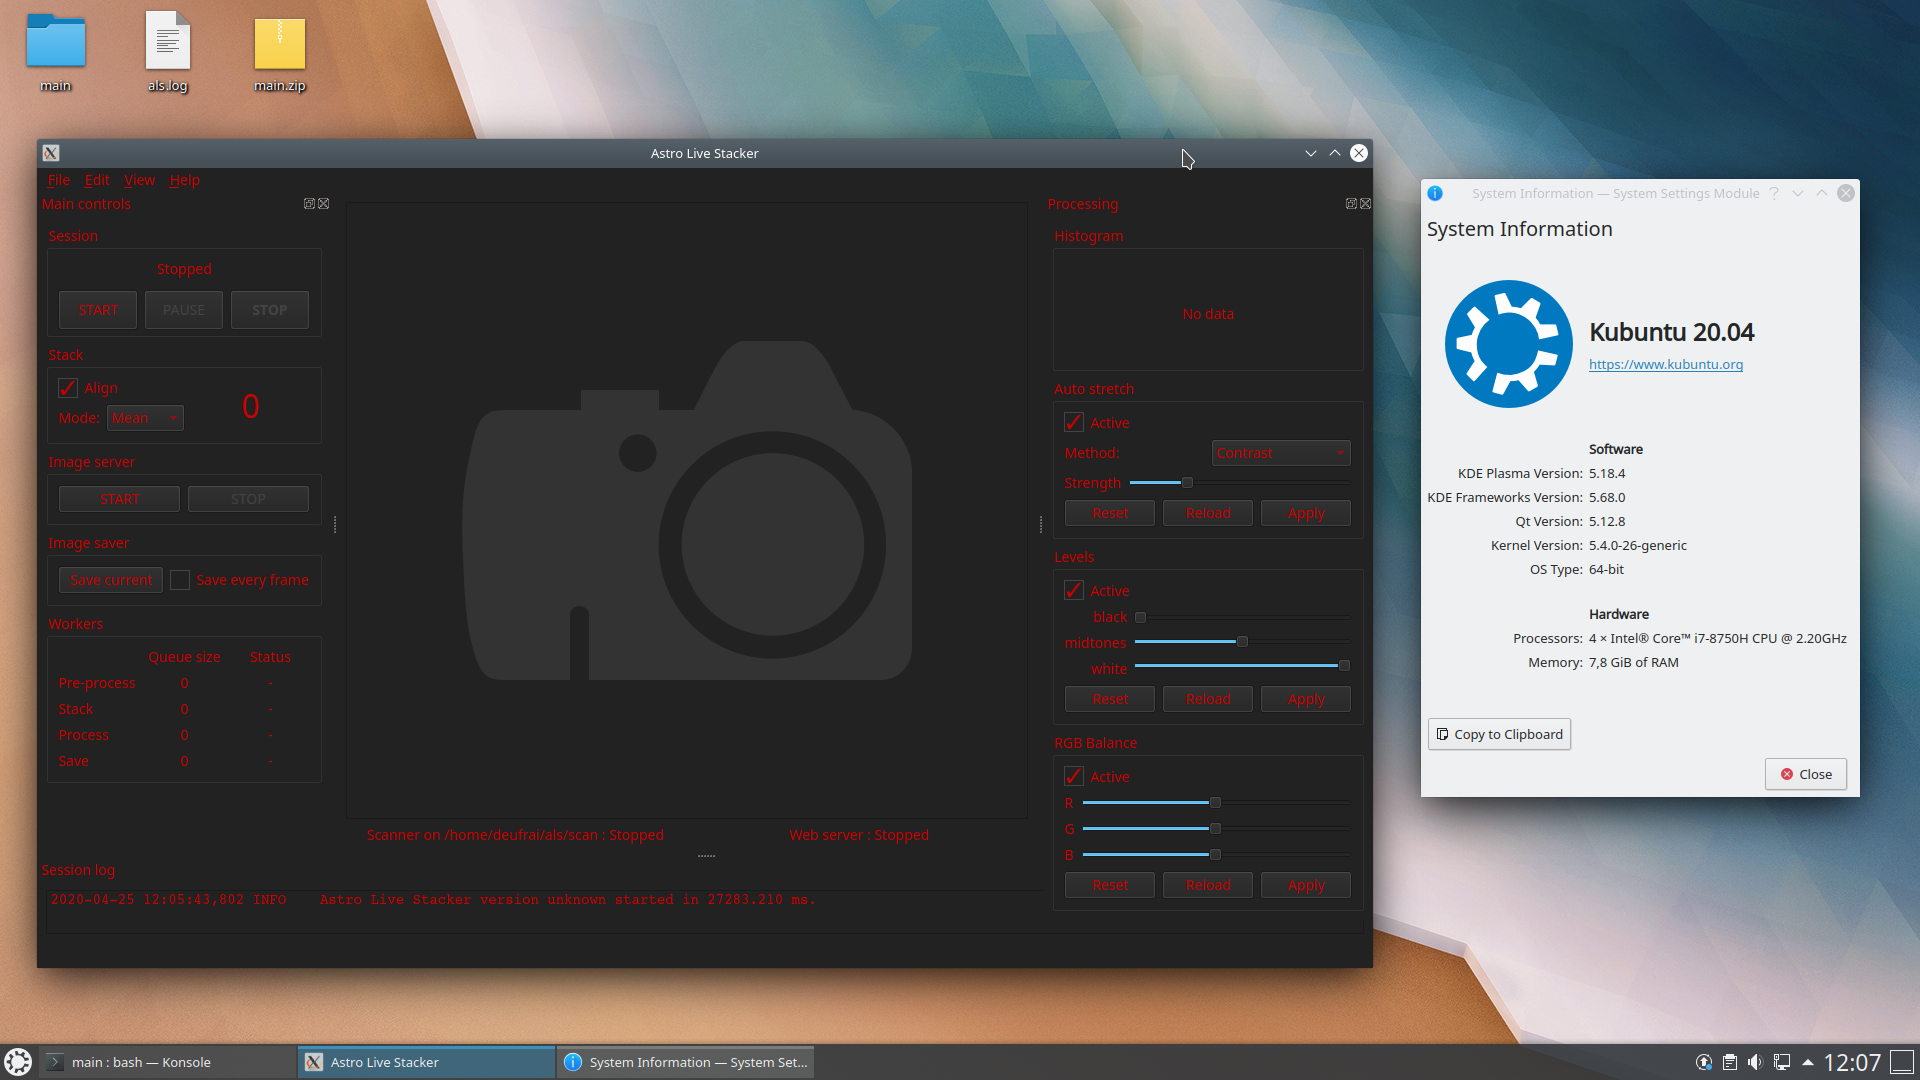Expand hidden system tray icons arrow
Screen dimensions: 1920x1080
tap(1808, 1062)
